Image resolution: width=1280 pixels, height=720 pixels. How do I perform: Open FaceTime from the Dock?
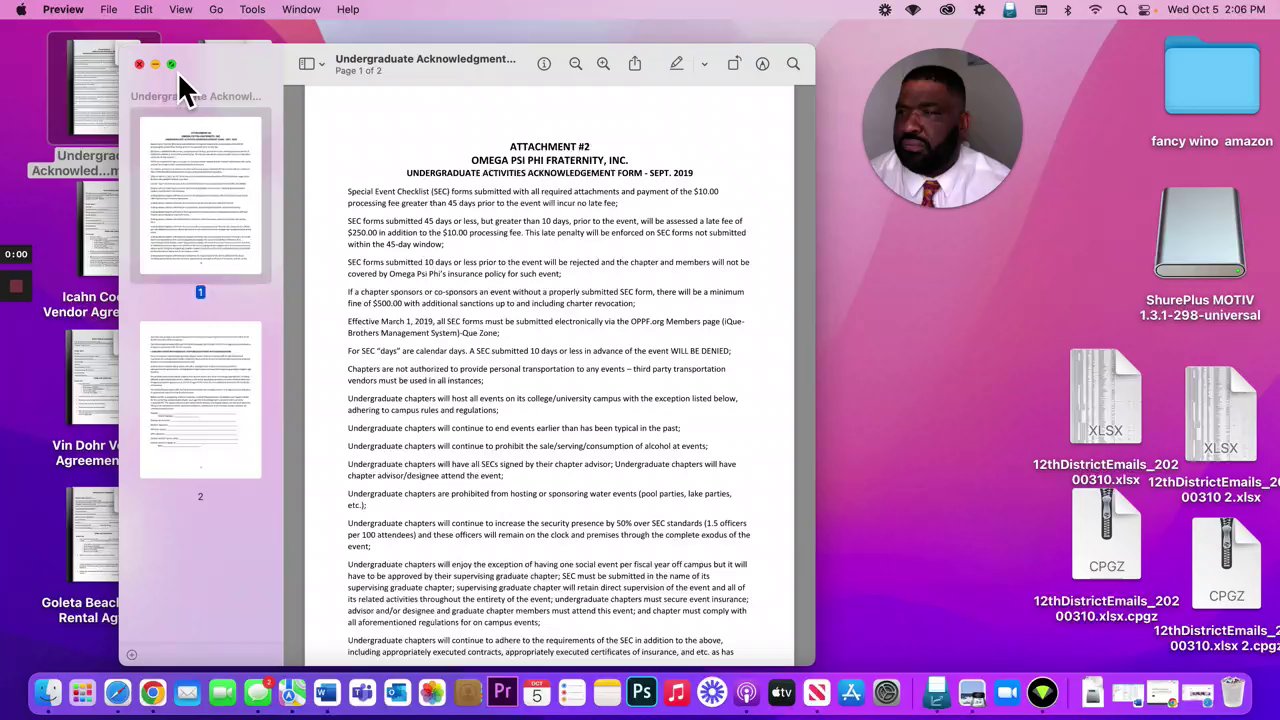click(223, 692)
